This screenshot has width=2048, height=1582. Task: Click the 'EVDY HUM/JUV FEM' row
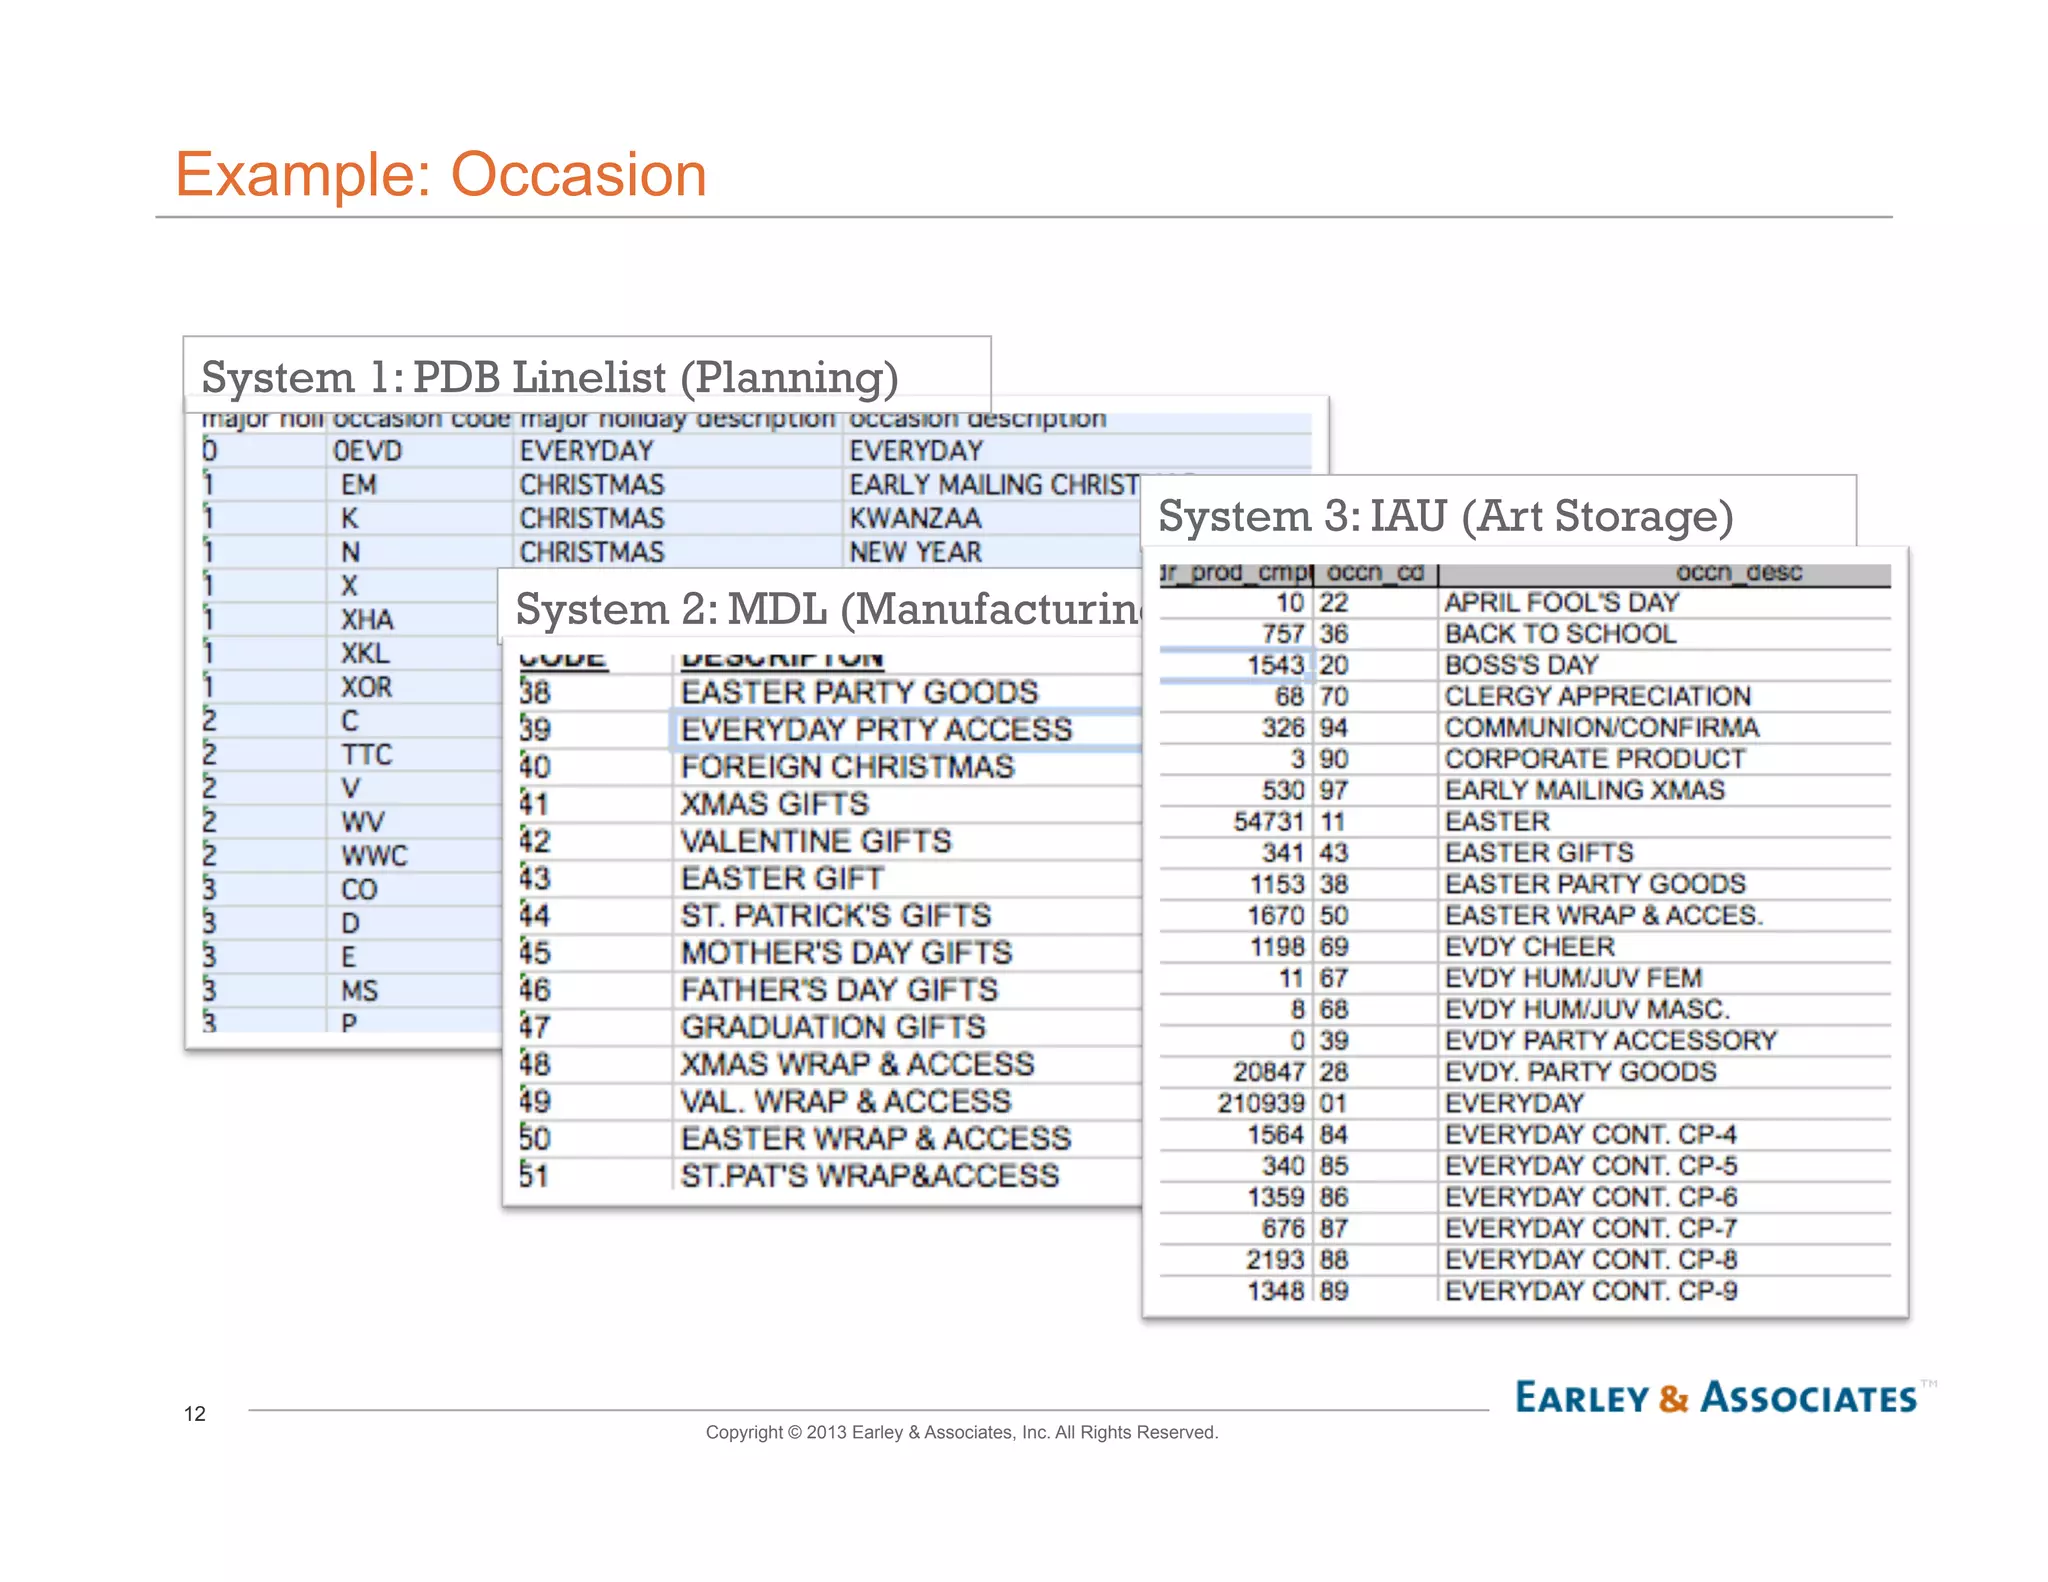[1525, 978]
